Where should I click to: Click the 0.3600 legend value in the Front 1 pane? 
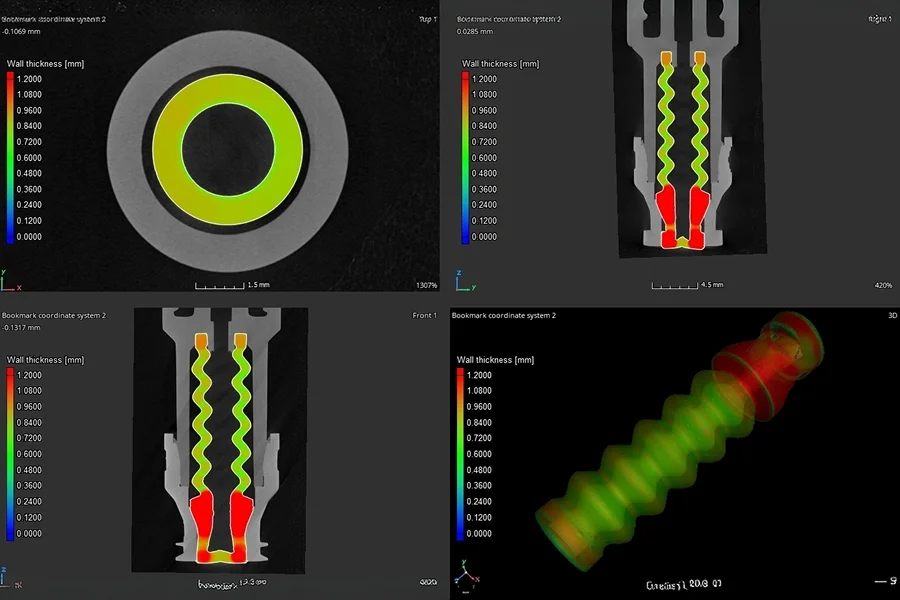click(x=29, y=486)
